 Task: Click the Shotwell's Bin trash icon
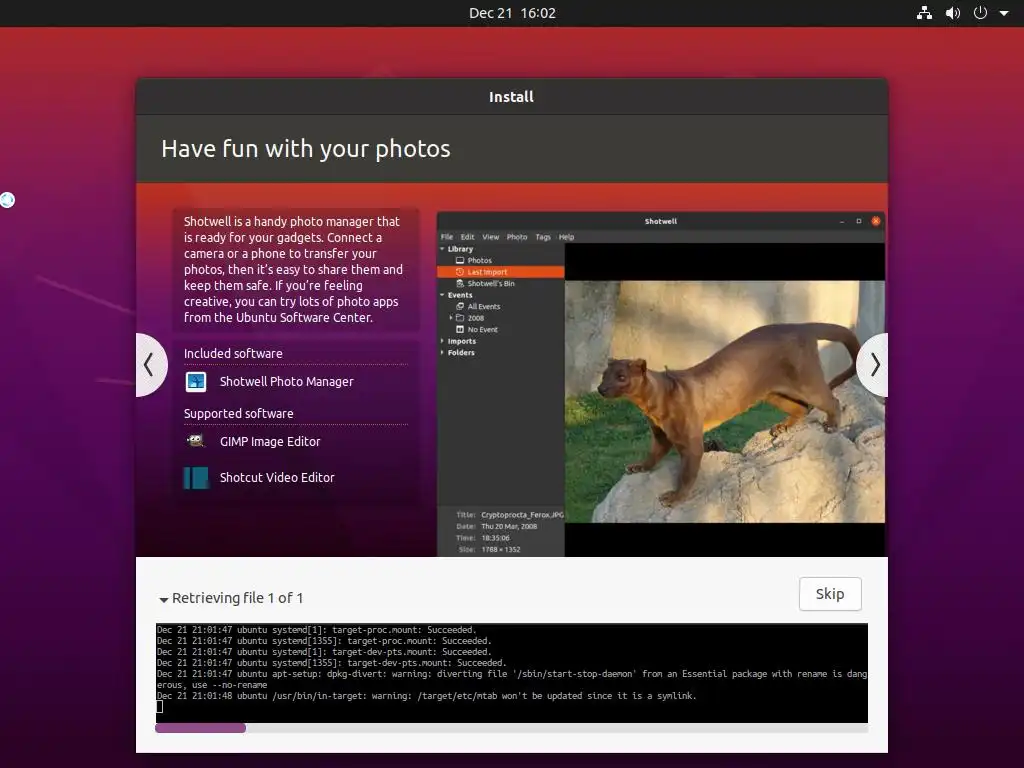click(x=460, y=283)
